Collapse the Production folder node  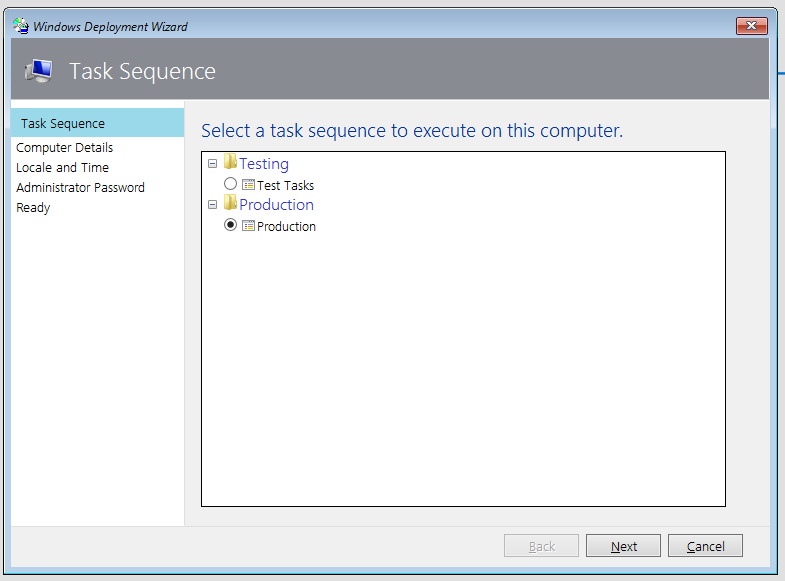tap(212, 205)
